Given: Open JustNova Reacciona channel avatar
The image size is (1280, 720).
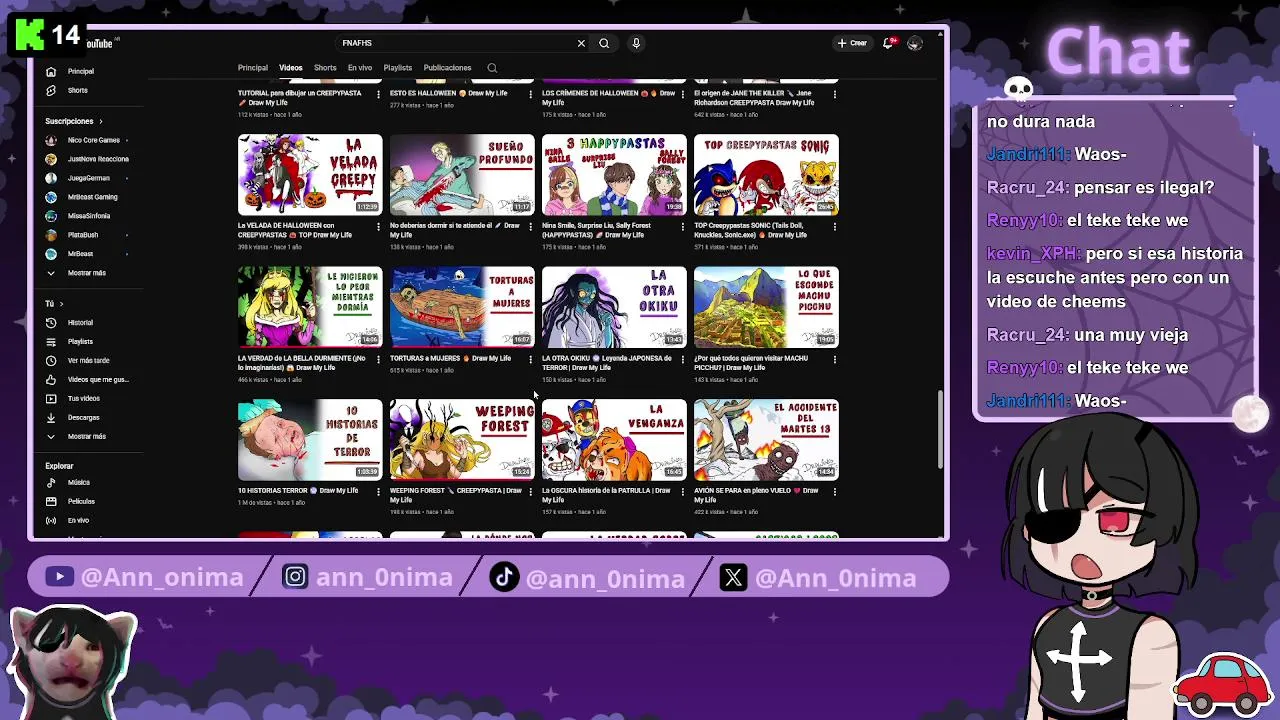Looking at the screenshot, I should pos(51,159).
